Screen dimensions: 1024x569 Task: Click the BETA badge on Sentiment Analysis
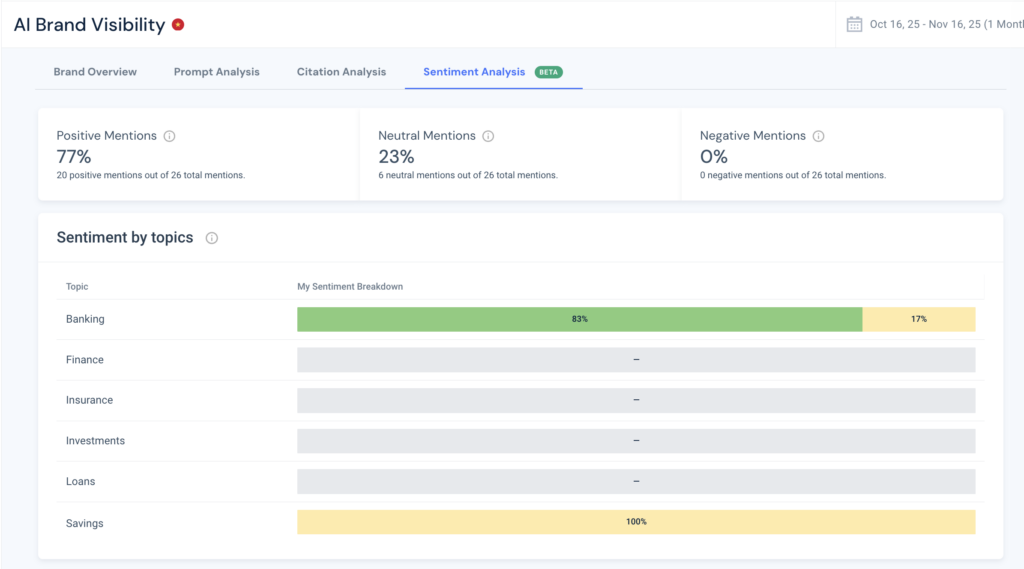tap(548, 72)
